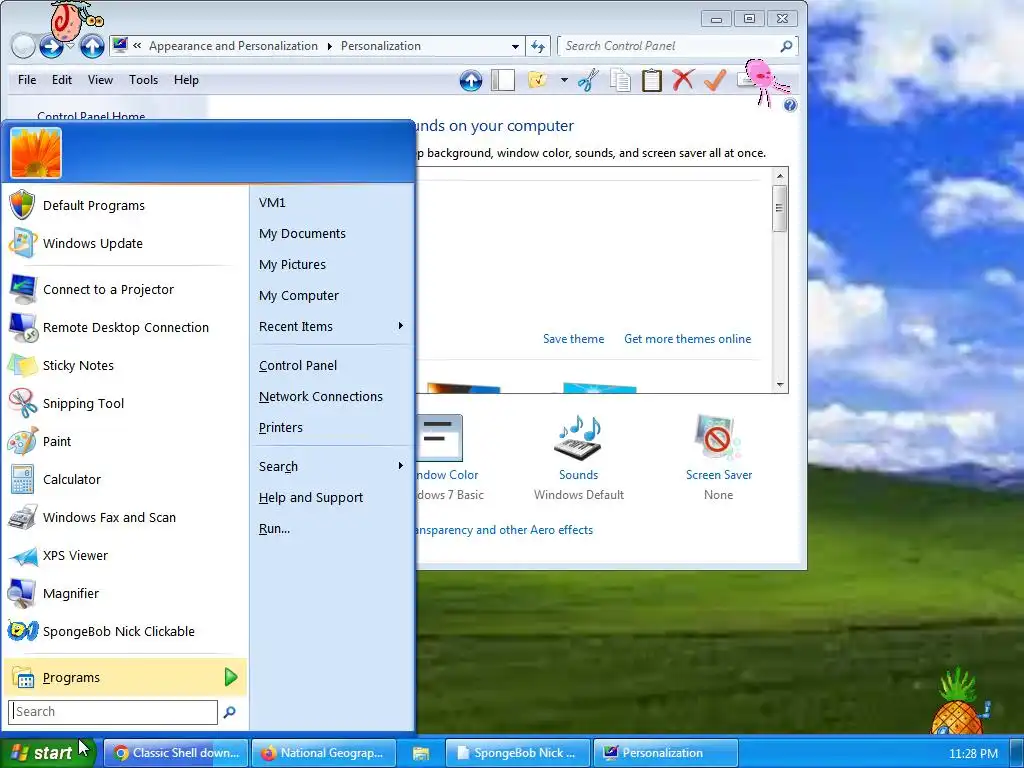Launch Calculator

coord(124,479)
